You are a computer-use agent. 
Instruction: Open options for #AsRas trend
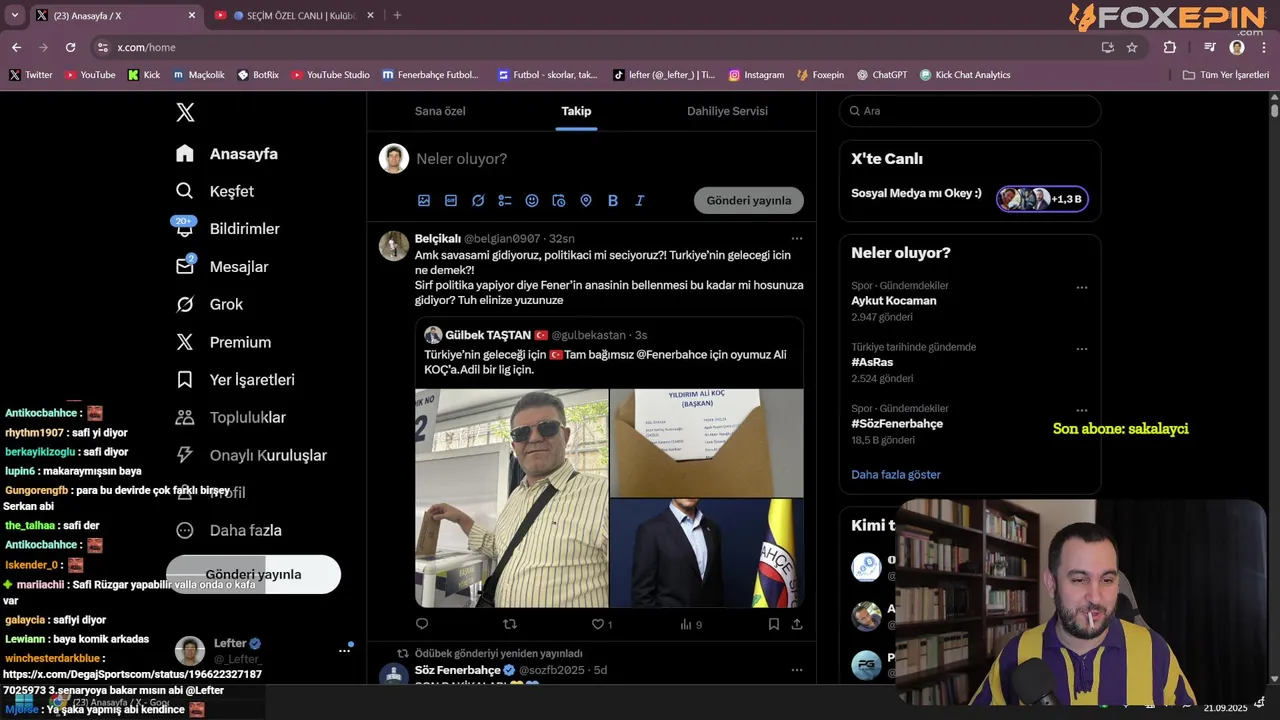[1081, 349]
